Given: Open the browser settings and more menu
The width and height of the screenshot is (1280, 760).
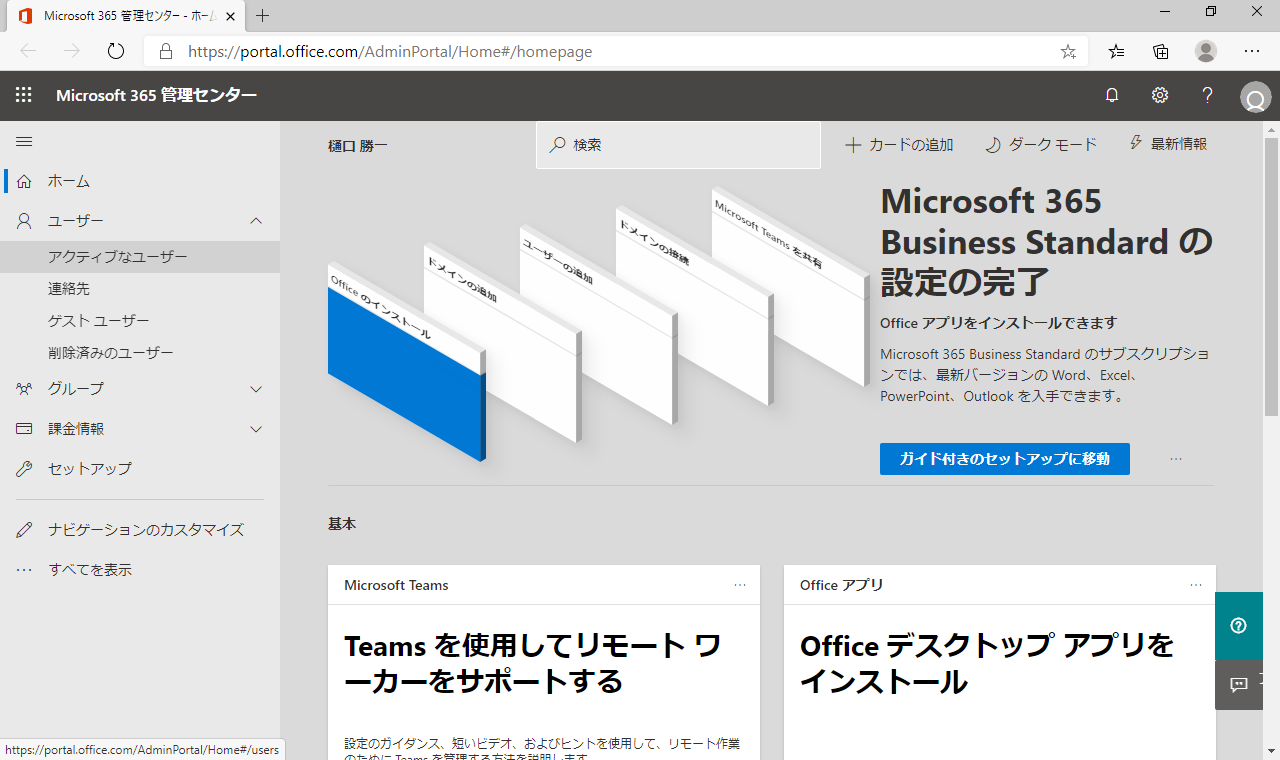Looking at the screenshot, I should [x=1252, y=51].
